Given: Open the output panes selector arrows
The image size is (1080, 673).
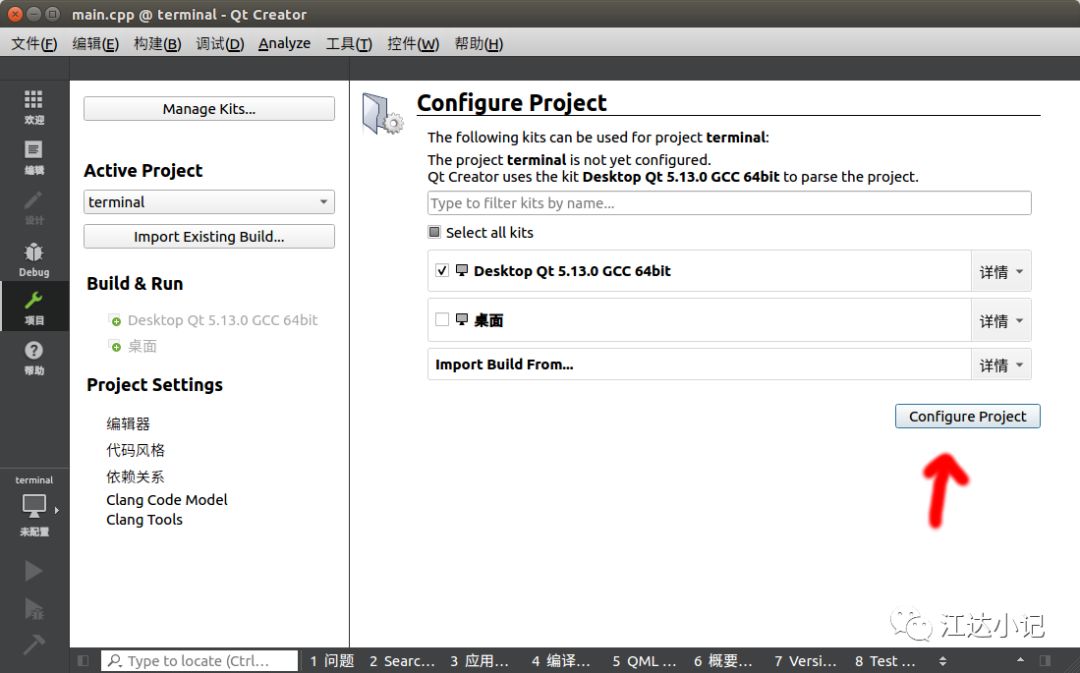Looking at the screenshot, I should coord(942,661).
